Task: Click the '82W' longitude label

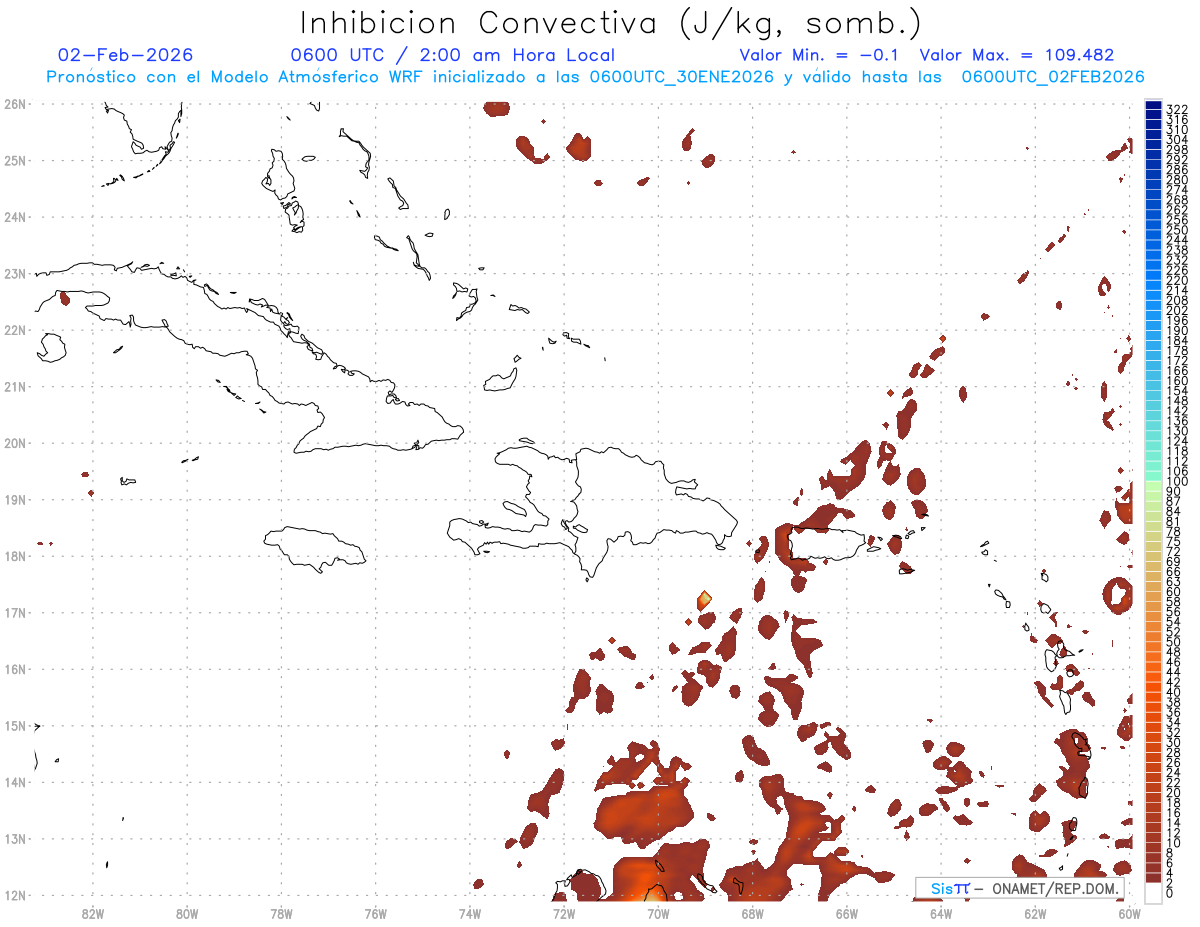Action: click(x=92, y=912)
